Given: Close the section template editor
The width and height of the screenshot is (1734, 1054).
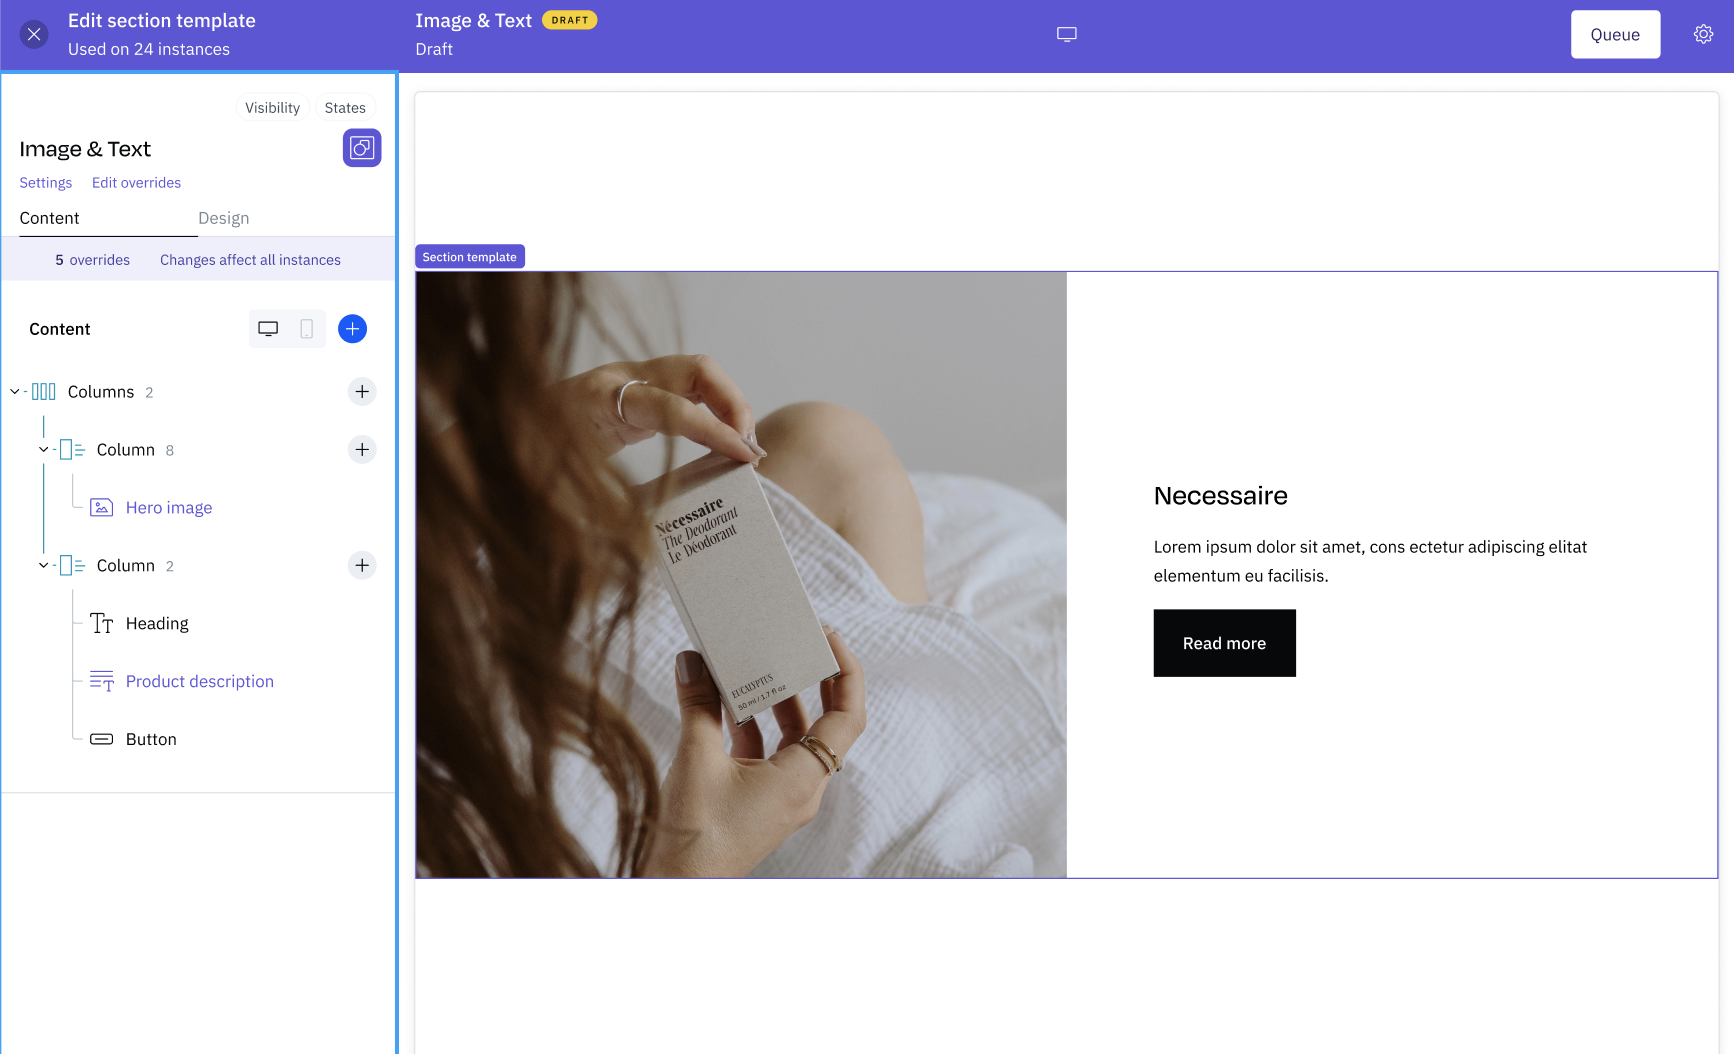Looking at the screenshot, I should [34, 35].
